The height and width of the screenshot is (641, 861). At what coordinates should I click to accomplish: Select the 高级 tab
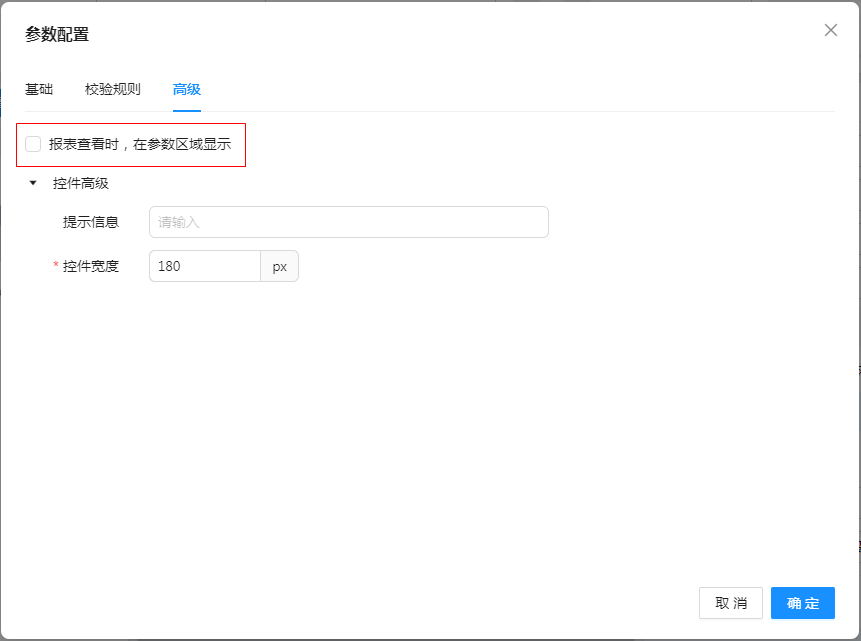[187, 89]
